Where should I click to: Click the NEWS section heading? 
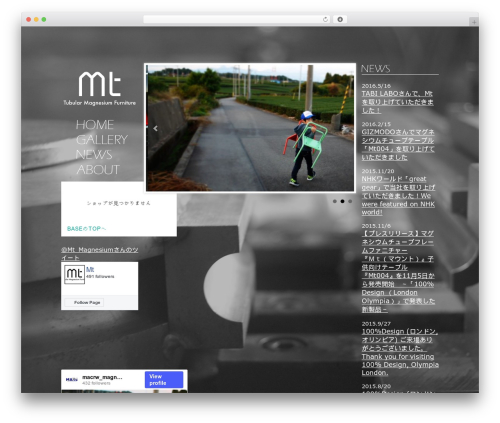click(375, 69)
